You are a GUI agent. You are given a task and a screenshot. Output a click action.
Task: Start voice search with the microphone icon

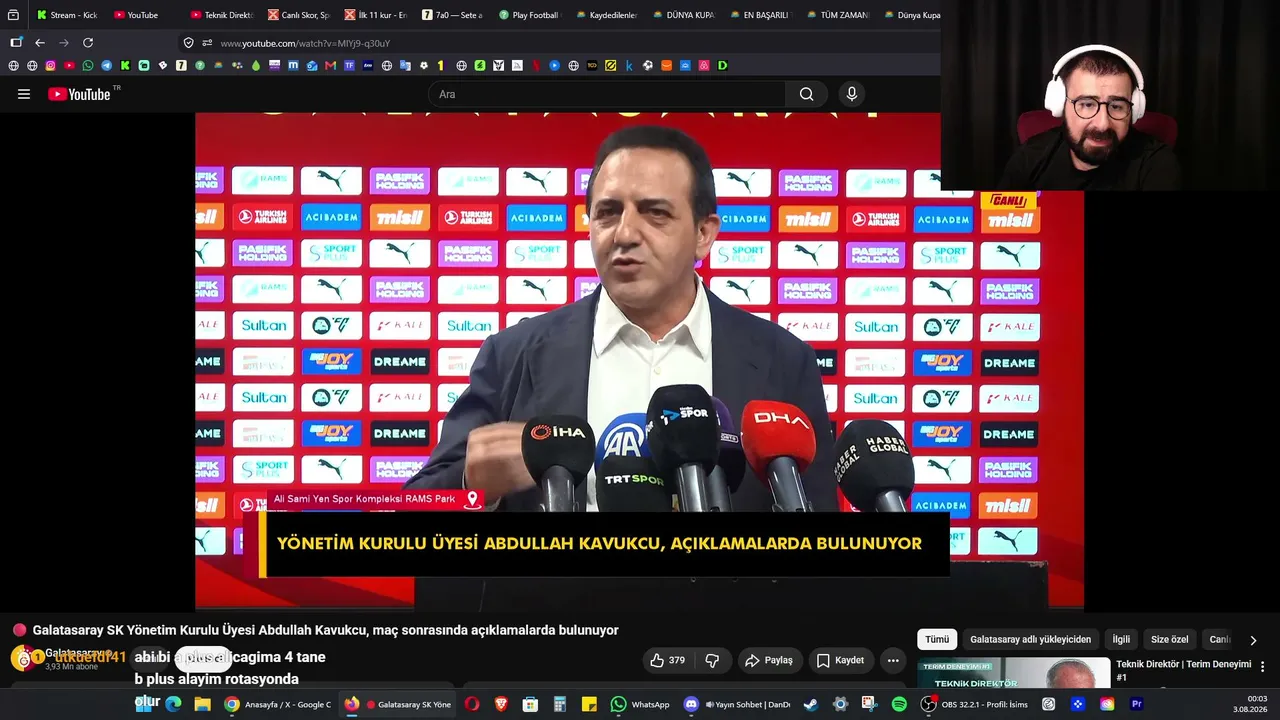coord(852,94)
